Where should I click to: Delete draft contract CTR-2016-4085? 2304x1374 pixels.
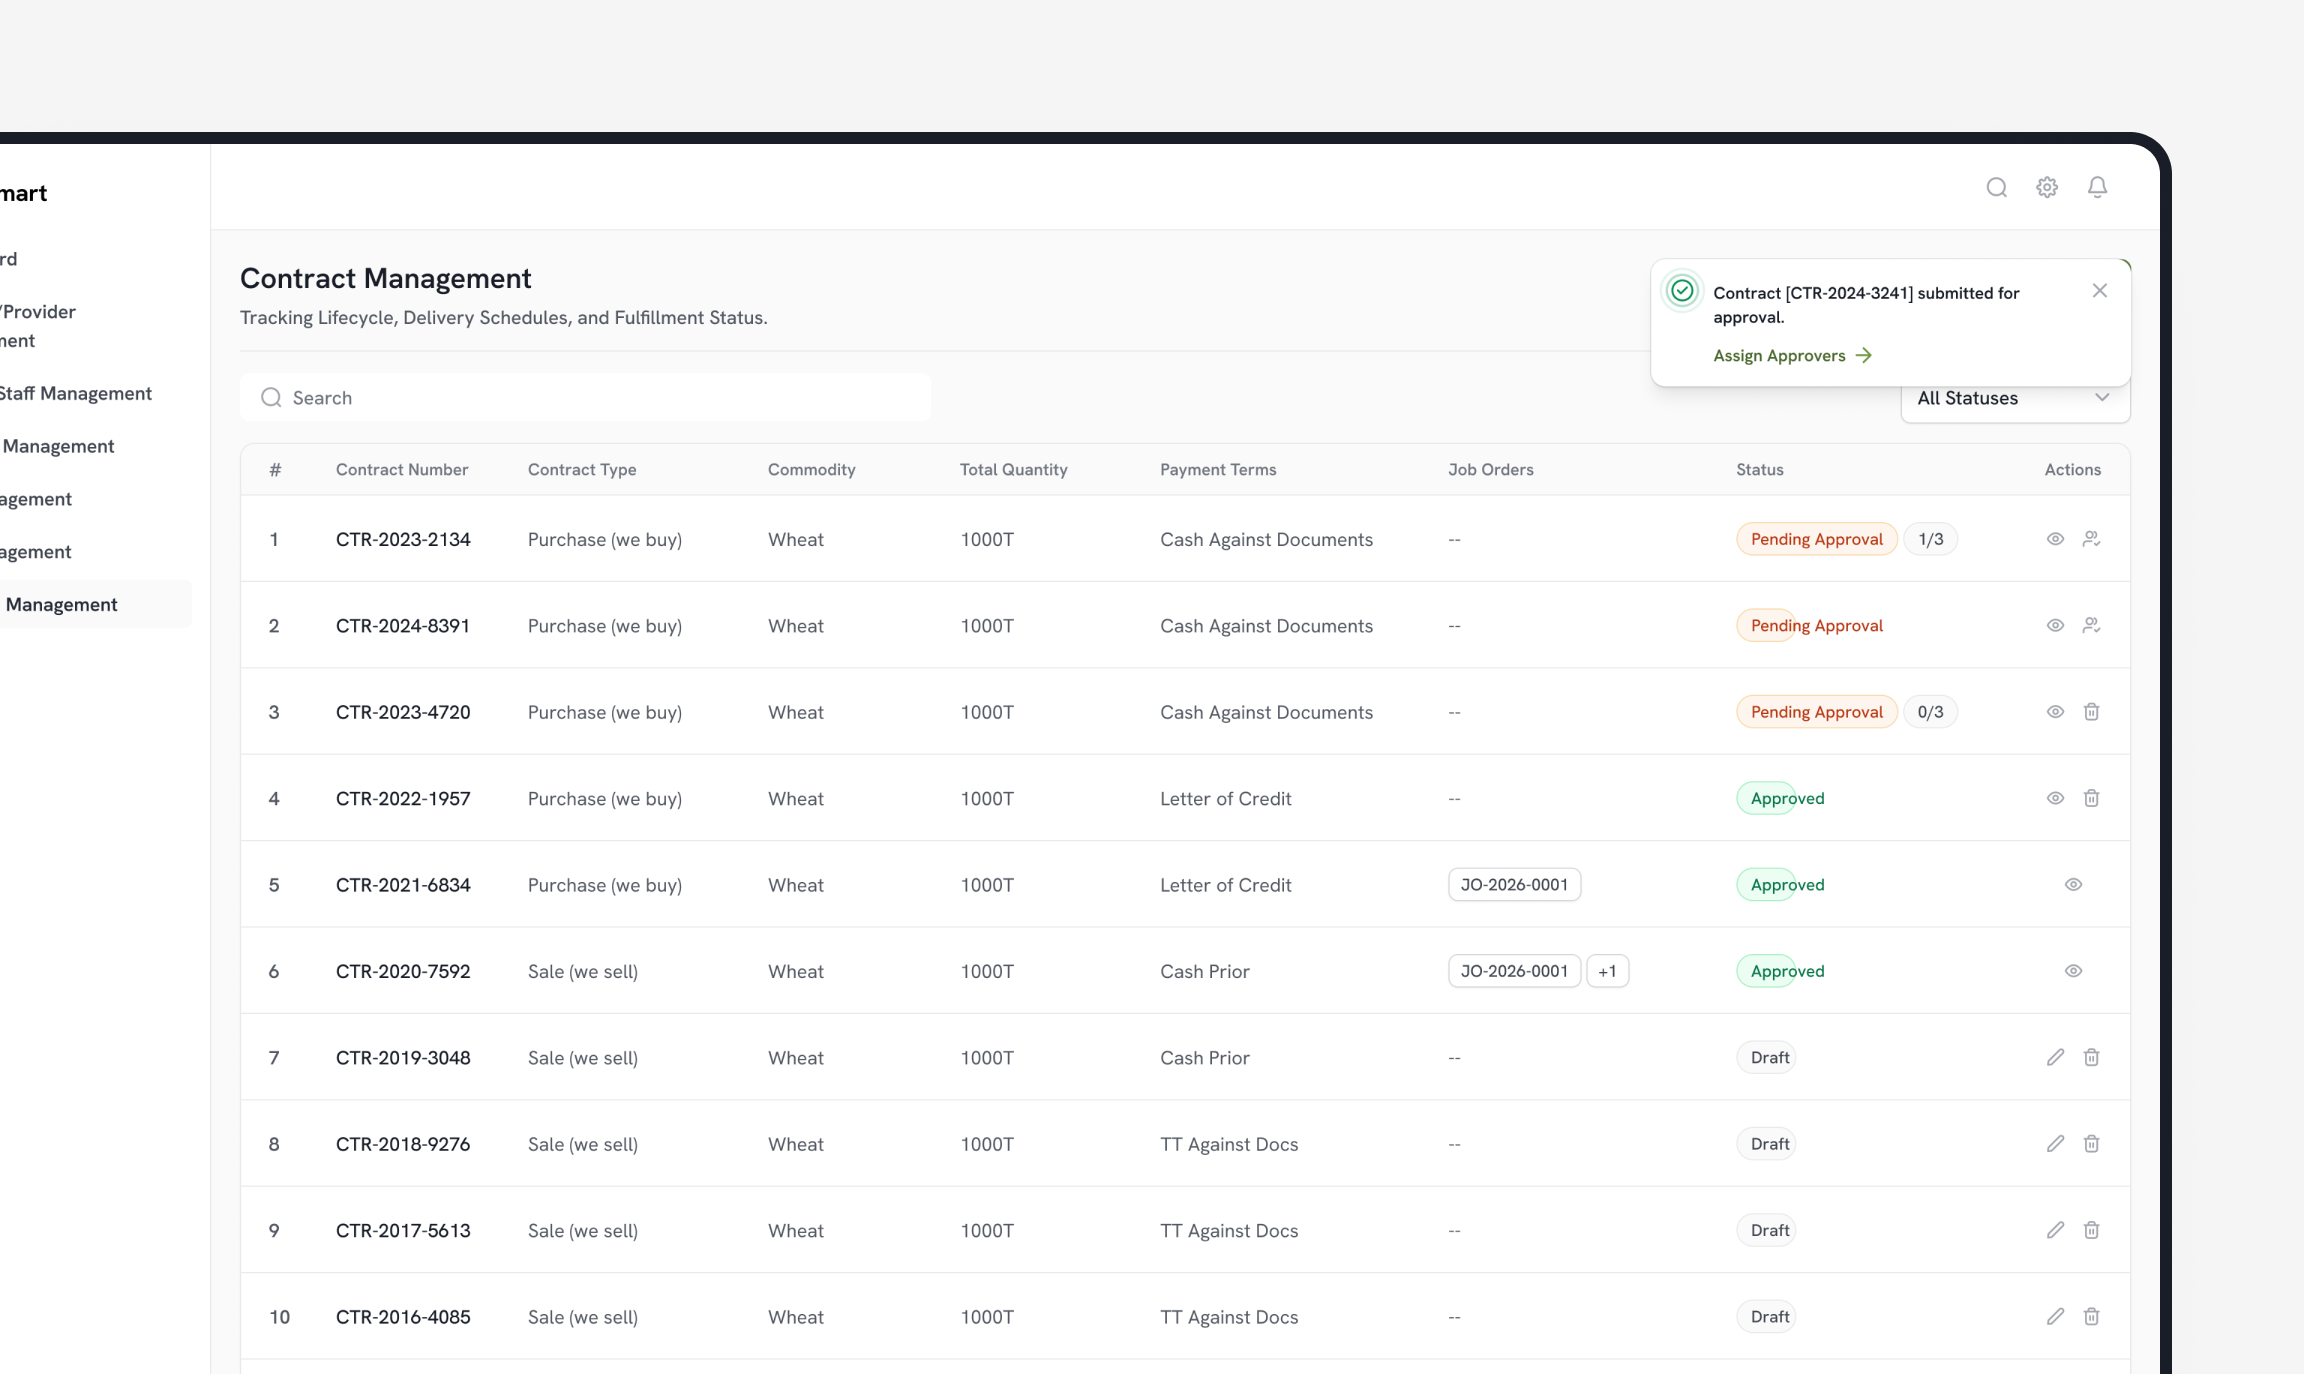(x=2091, y=1317)
